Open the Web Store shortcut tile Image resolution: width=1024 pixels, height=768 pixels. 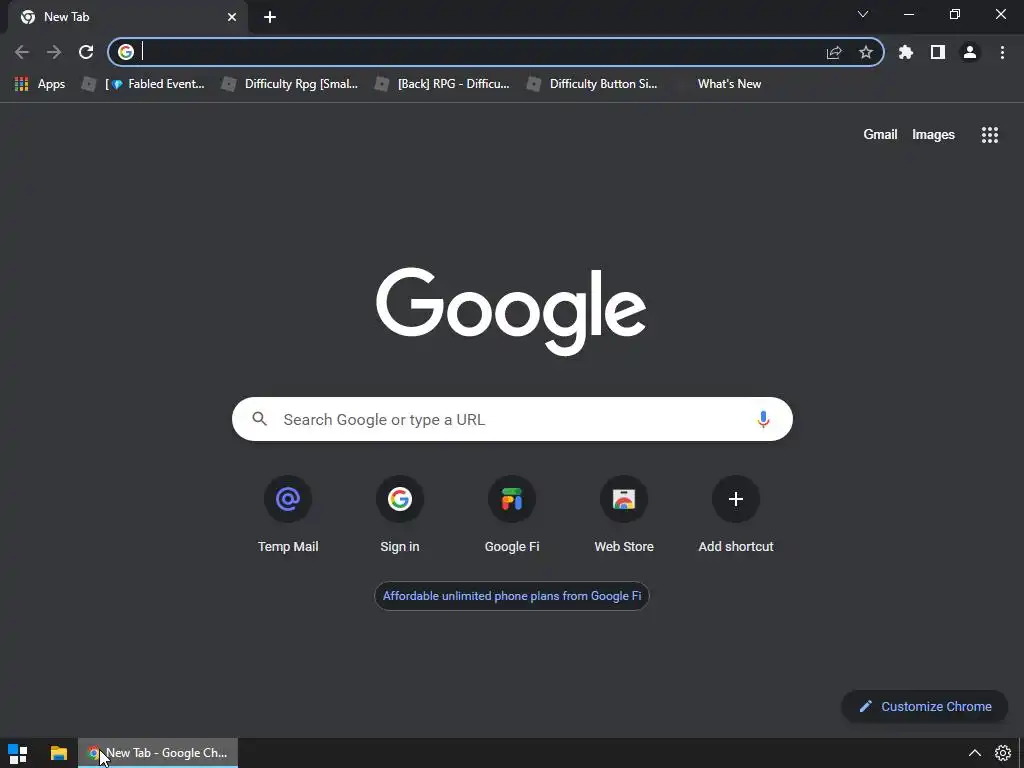click(624, 515)
